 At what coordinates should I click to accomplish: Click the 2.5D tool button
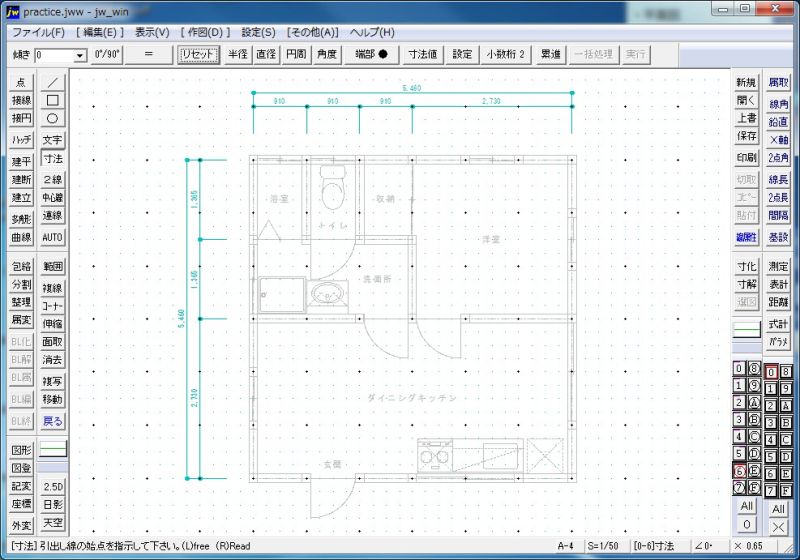[x=53, y=487]
